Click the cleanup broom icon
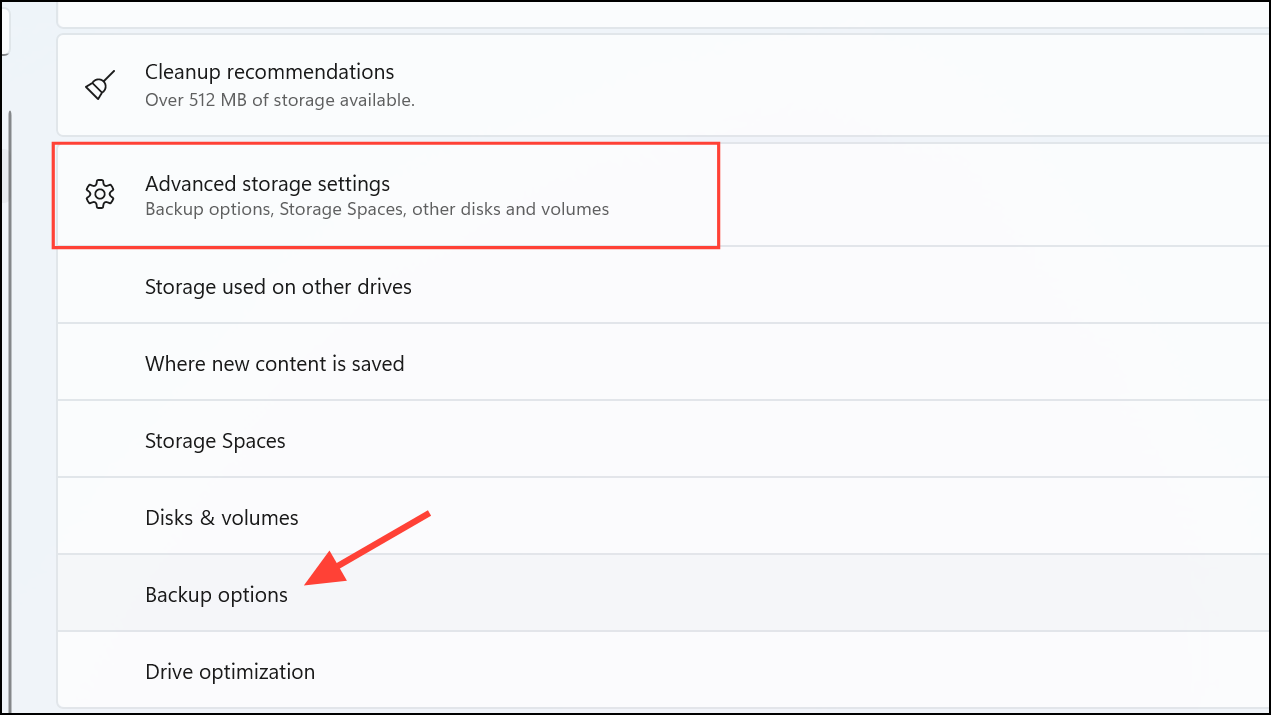 point(99,85)
